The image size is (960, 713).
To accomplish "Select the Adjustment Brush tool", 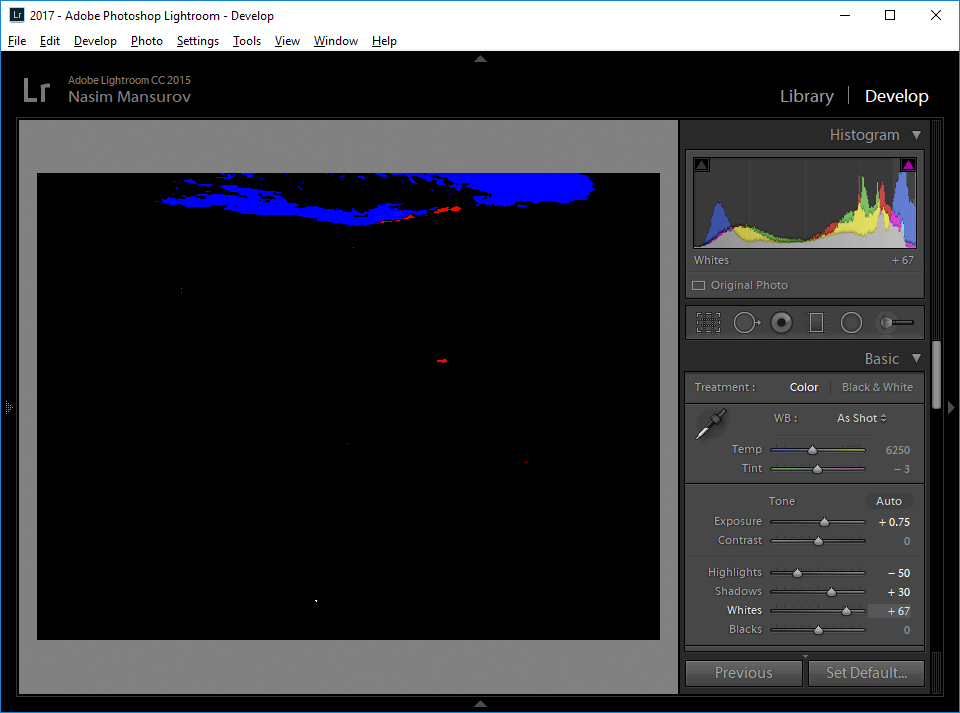I will tap(894, 323).
